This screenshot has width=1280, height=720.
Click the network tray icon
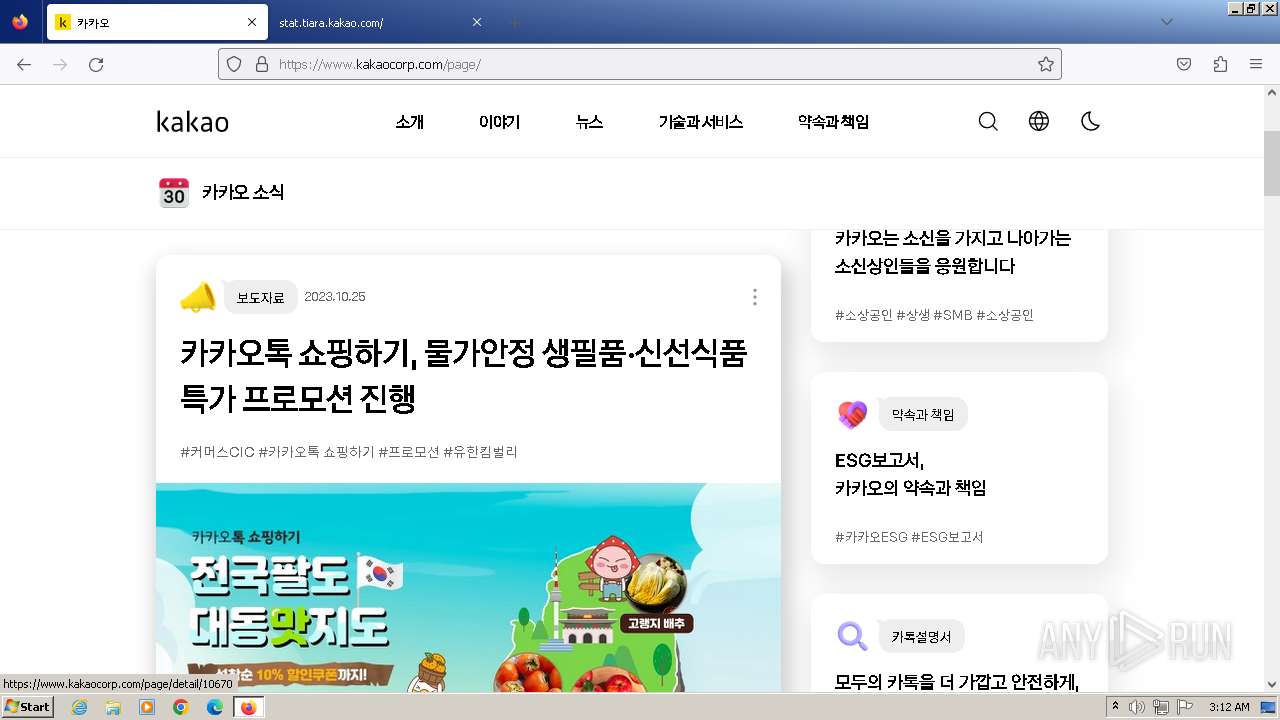pos(1160,707)
